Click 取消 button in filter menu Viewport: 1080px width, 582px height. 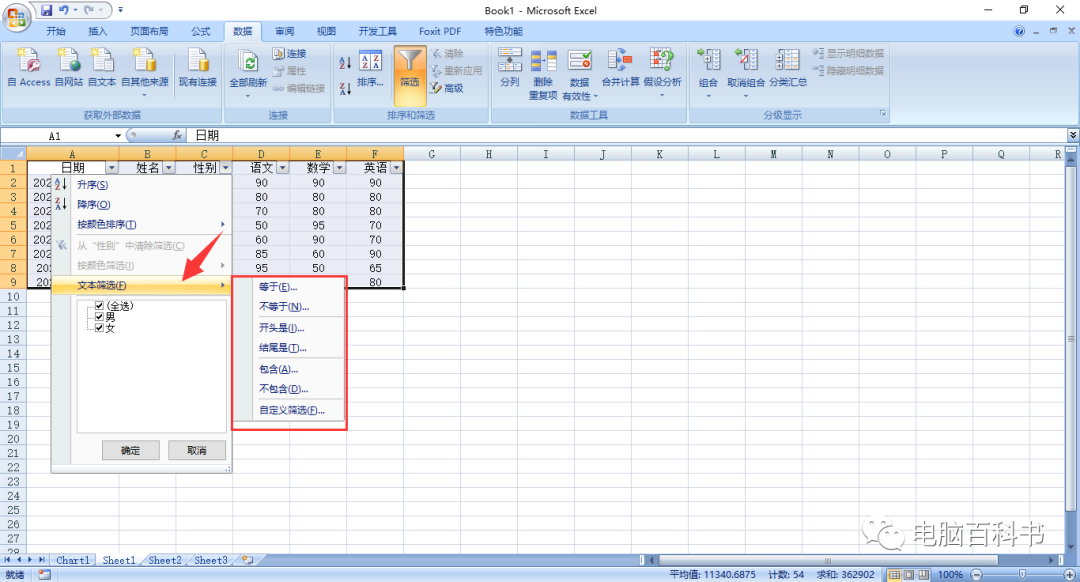coord(197,450)
